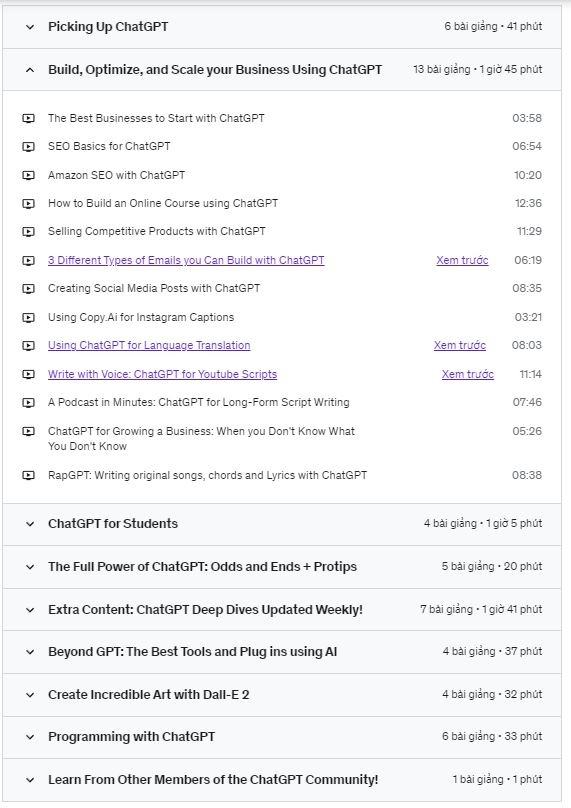This screenshot has height=808, width=571.
Task: Expand Programming with ChatGPT section
Action: pyautogui.click(x=282, y=737)
